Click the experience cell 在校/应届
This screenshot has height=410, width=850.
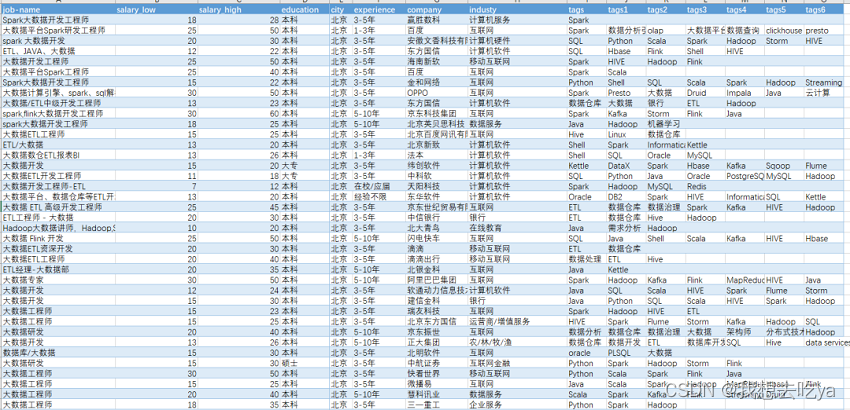pyautogui.click(x=378, y=187)
